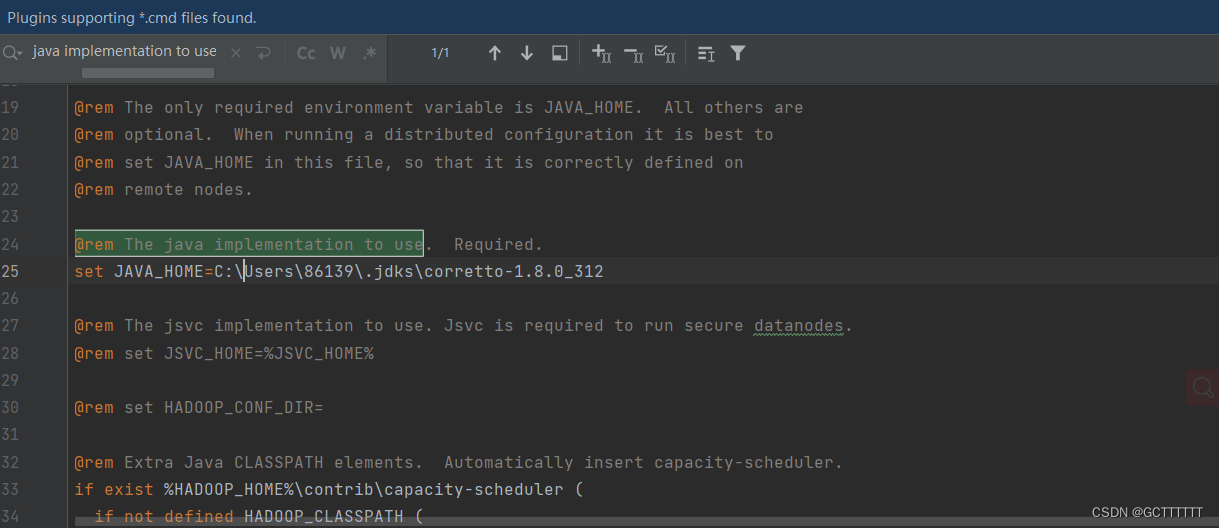The image size is (1219, 528).
Task: Click the New Line arrow icon in search field
Action: point(263,53)
